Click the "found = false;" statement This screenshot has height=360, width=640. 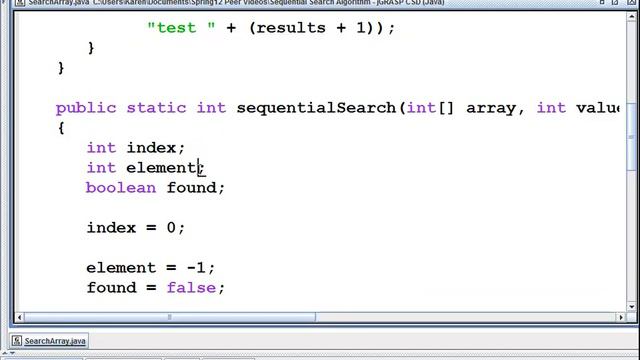click(156, 288)
